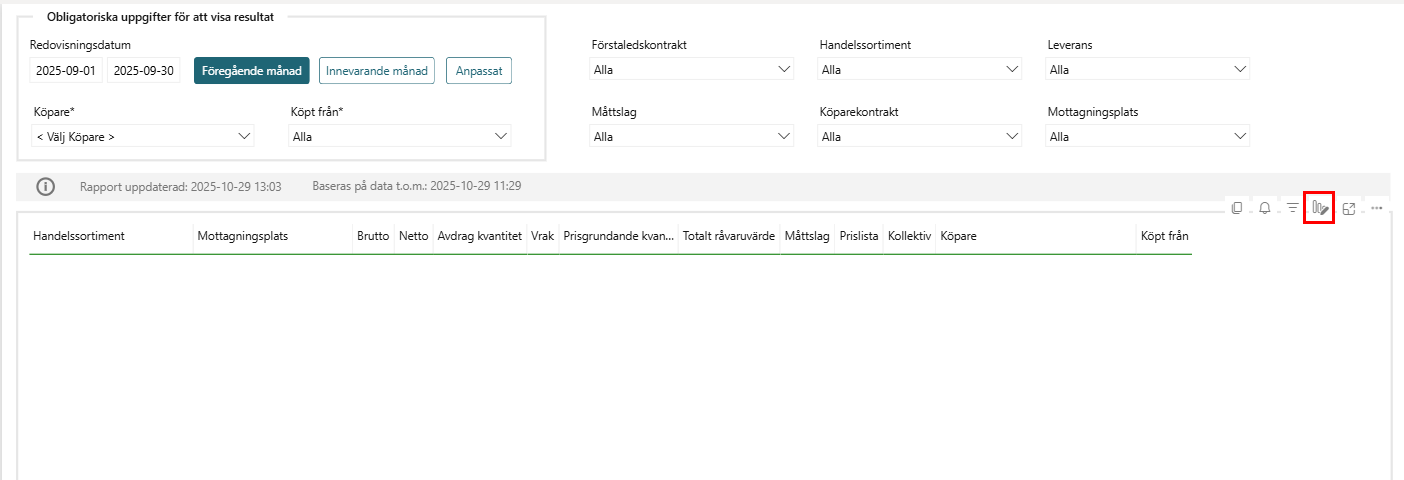Open the Mottagningsplats filter dropdown
The height and width of the screenshot is (480, 1404).
(1147, 136)
